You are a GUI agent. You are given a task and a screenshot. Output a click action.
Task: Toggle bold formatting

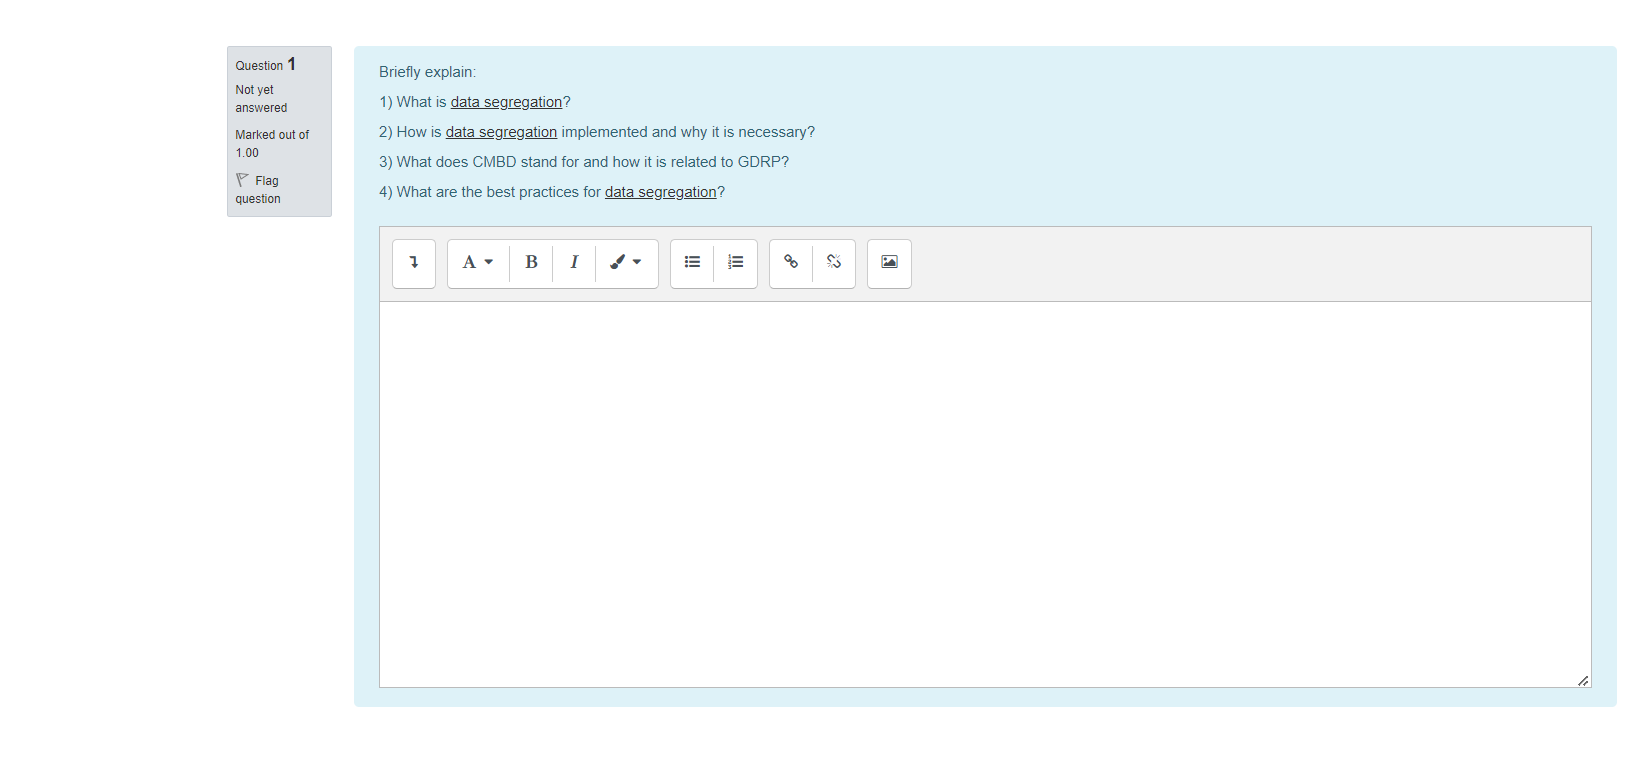click(x=531, y=263)
